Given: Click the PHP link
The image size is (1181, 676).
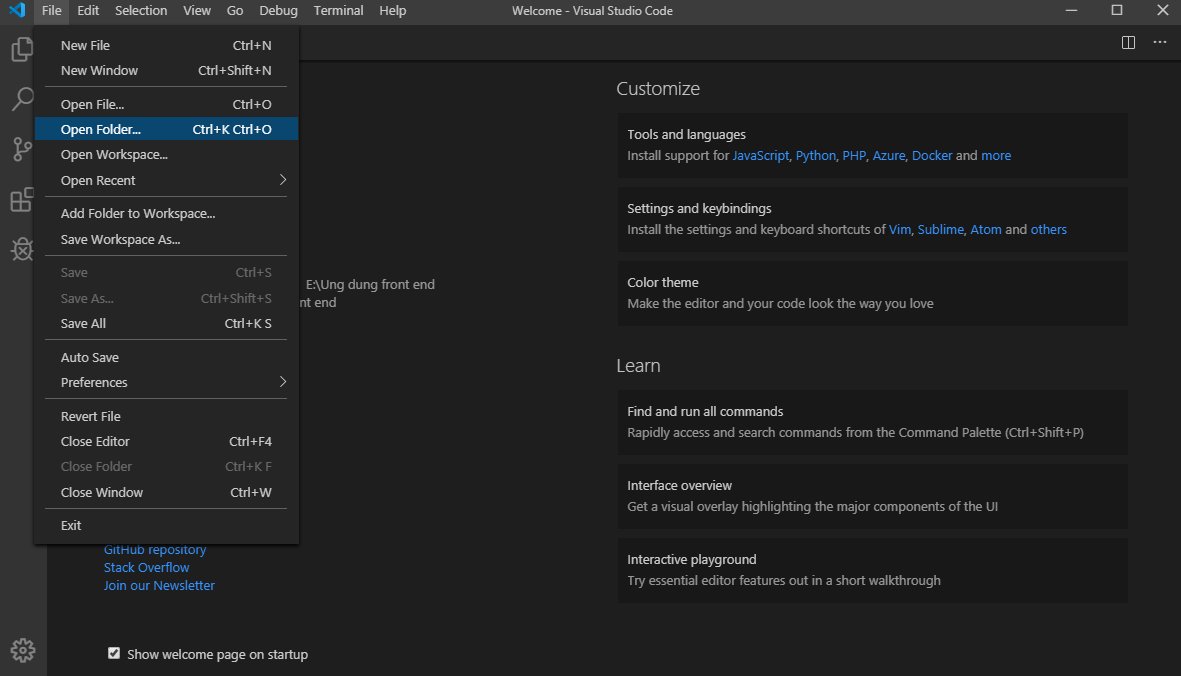Looking at the screenshot, I should 854,156.
